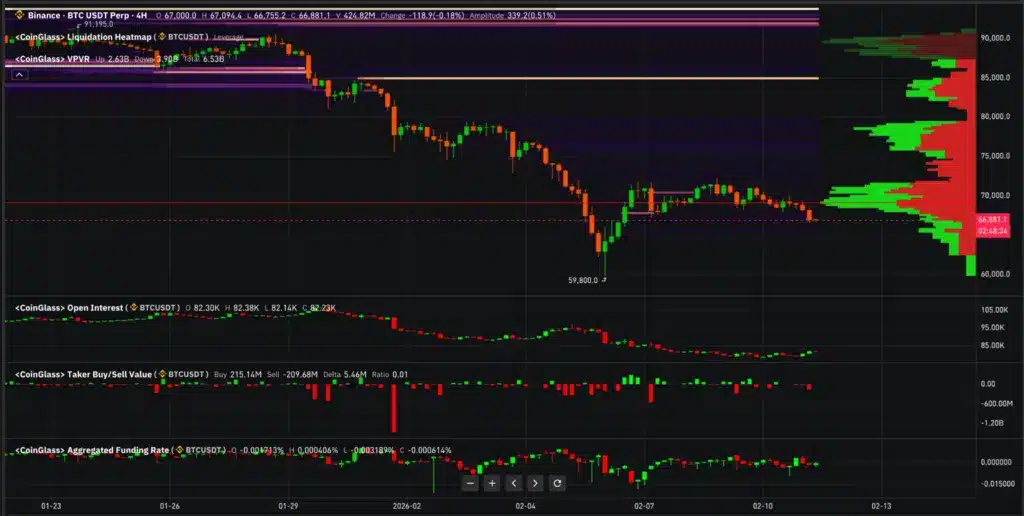1024x516 pixels.
Task: Click the 01-29 date on the time axis
Action: (x=288, y=507)
